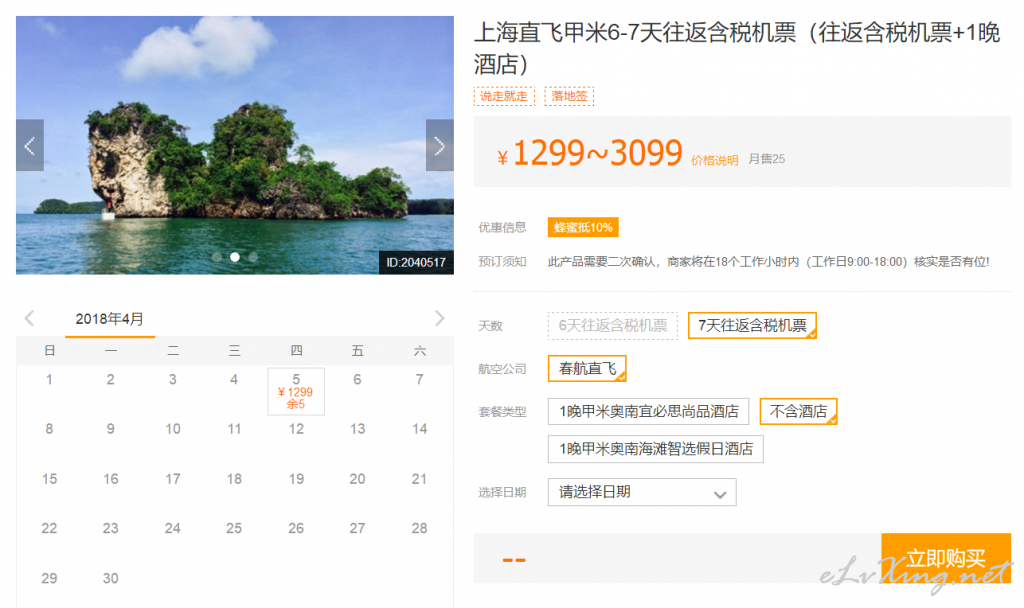Click calendar date 20
This screenshot has height=608, width=1024.
(357, 479)
